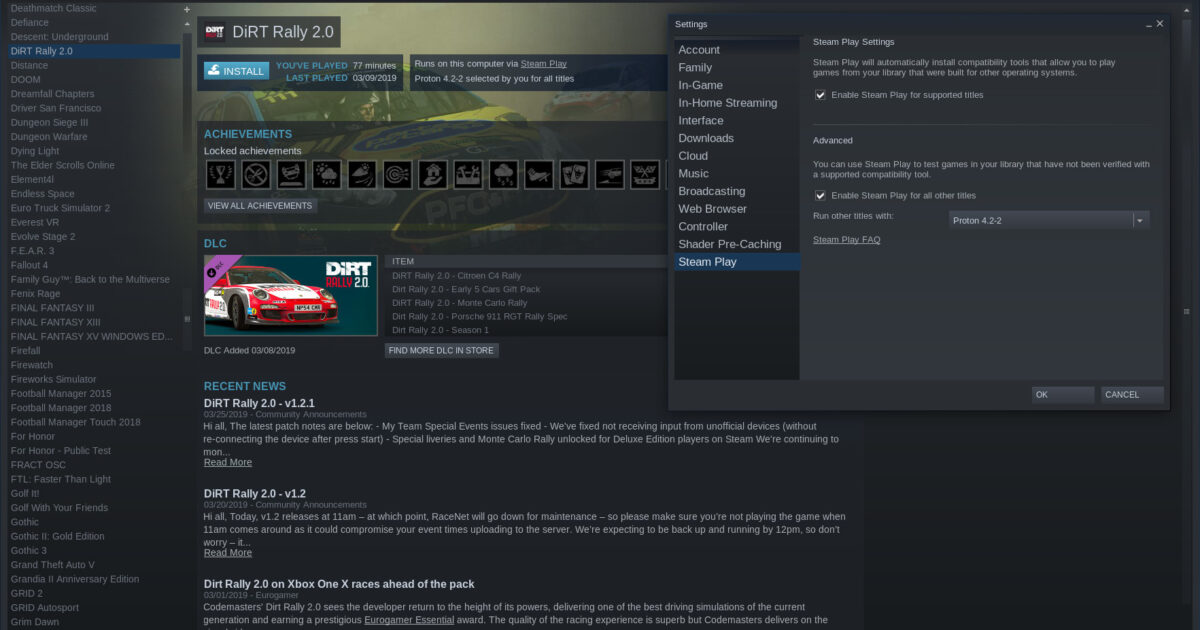Disable Steam Play for supported titles checkbox
The width and height of the screenshot is (1200, 630).
coord(820,95)
